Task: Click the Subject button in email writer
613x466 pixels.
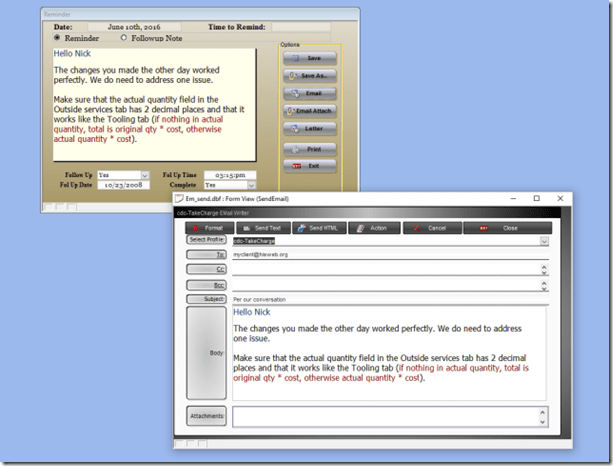Action: click(x=206, y=299)
